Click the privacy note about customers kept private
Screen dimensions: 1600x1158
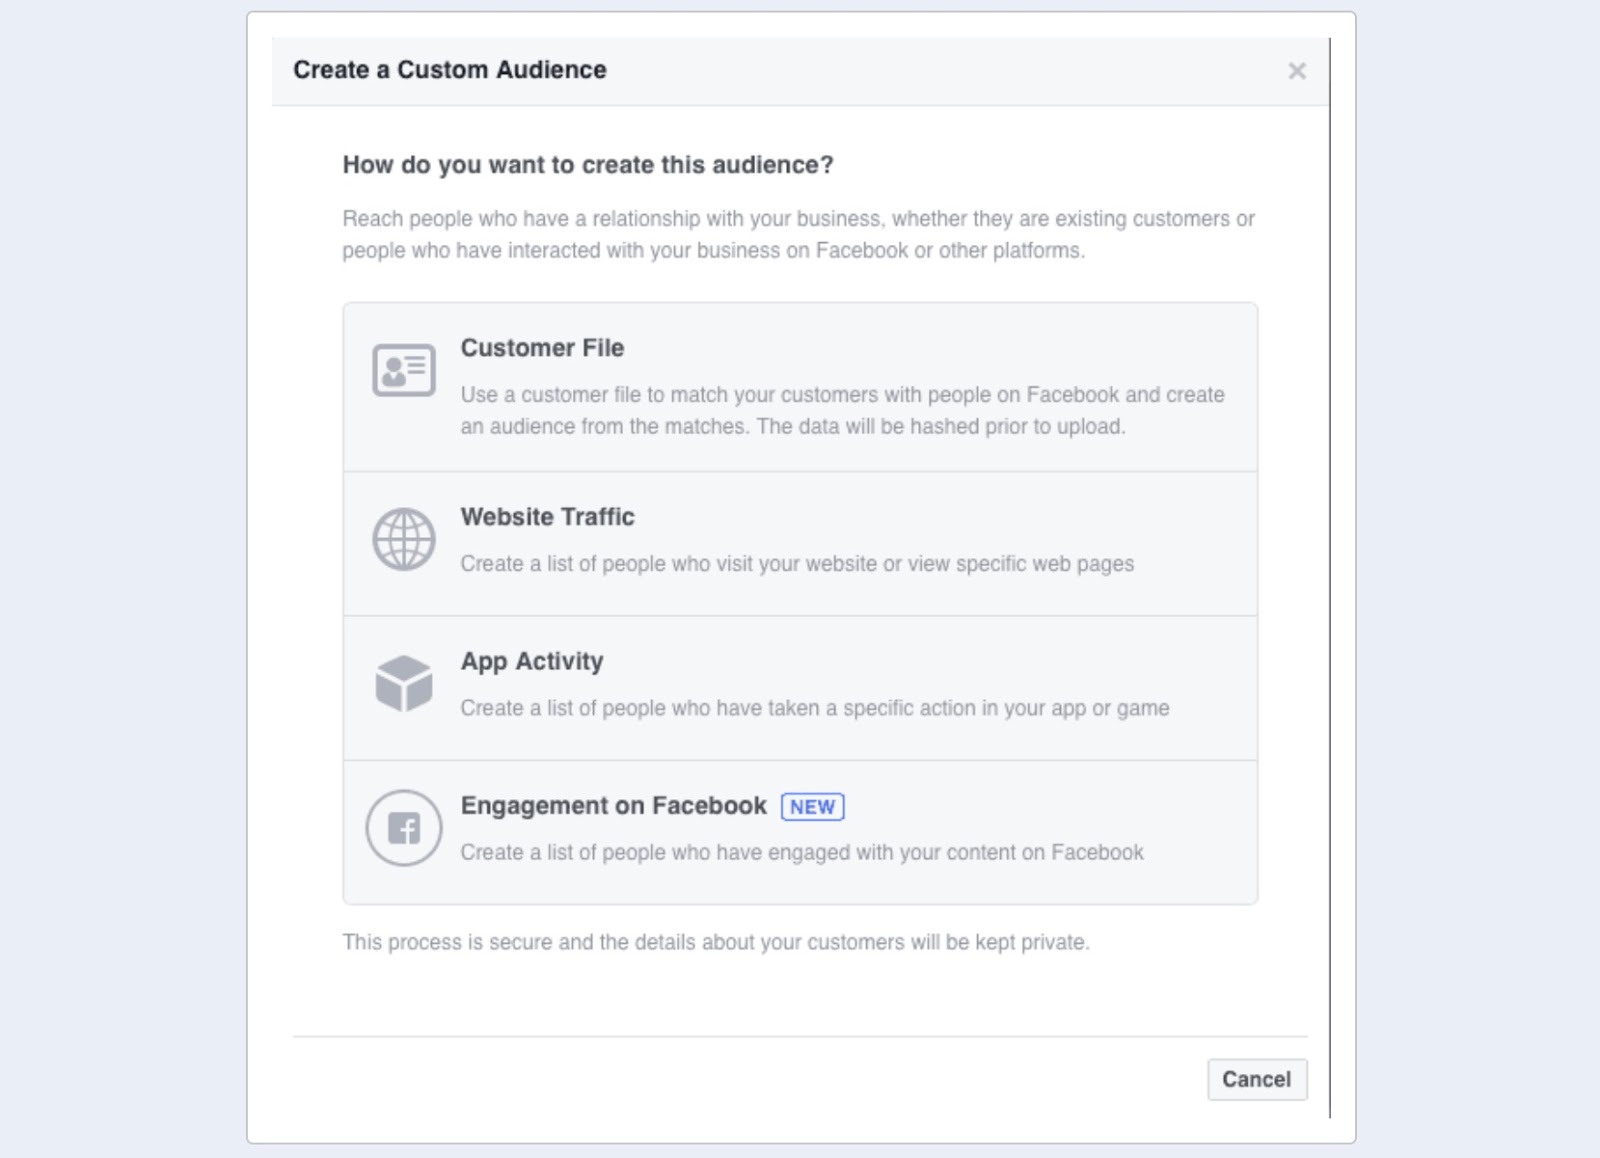click(x=715, y=942)
